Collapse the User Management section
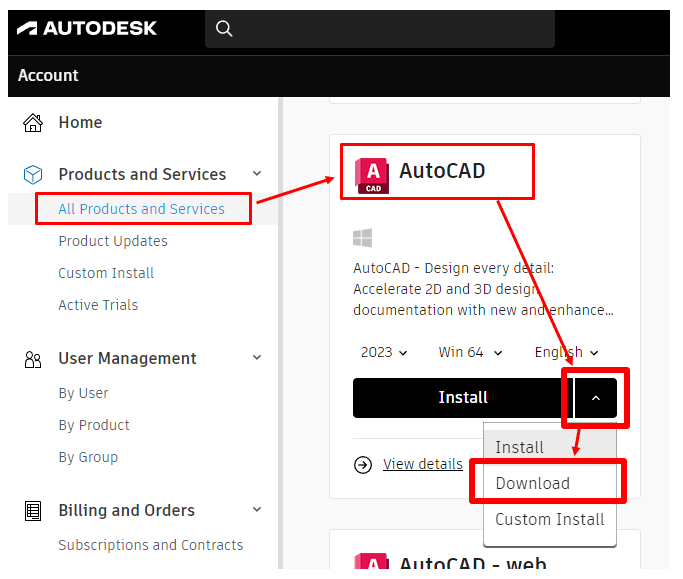The image size is (683, 579). tap(257, 358)
